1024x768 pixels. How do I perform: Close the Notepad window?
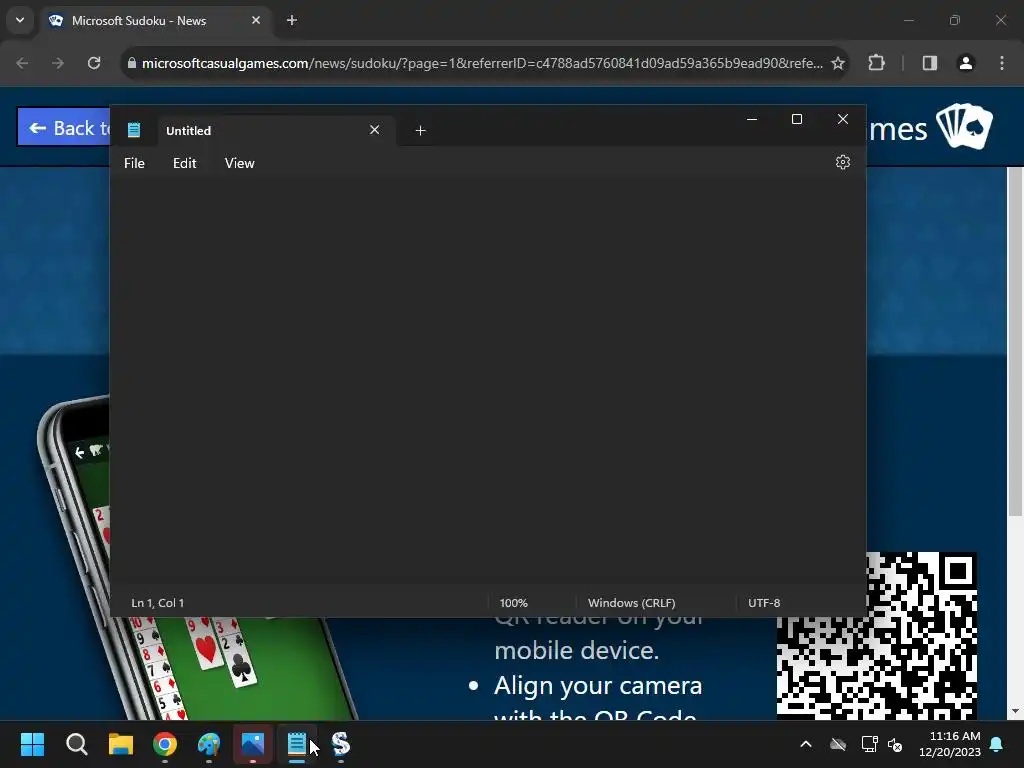coord(842,119)
